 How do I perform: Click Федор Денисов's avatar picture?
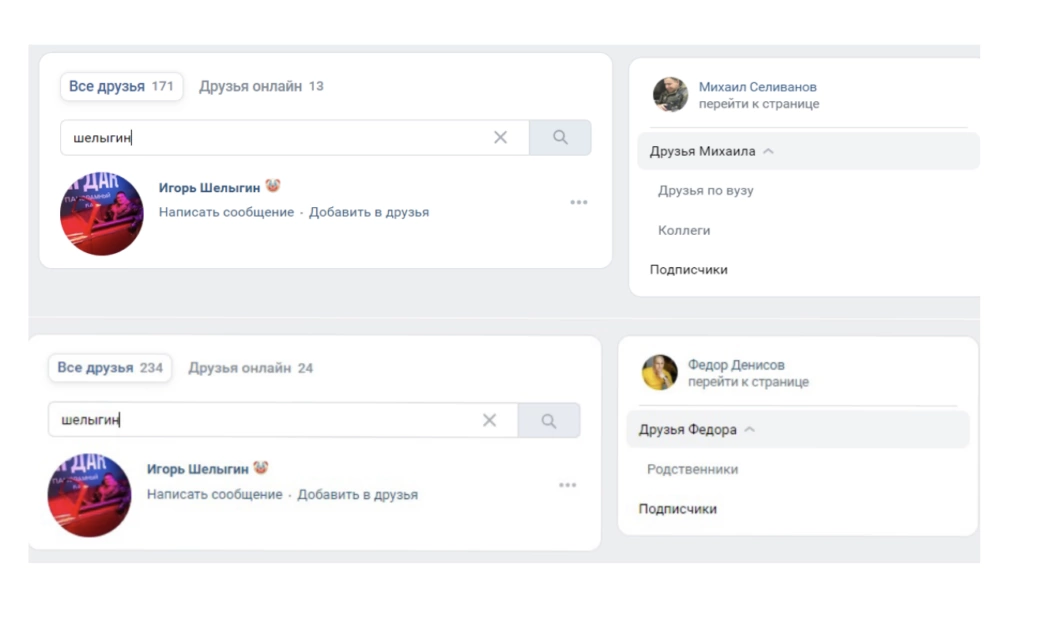[659, 373]
